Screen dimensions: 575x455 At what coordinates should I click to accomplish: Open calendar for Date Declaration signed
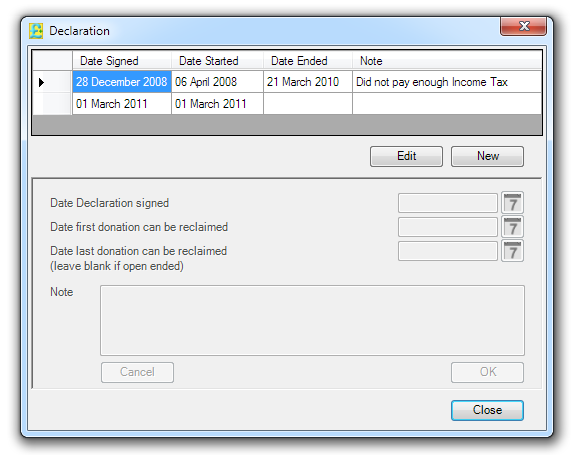pyautogui.click(x=512, y=203)
